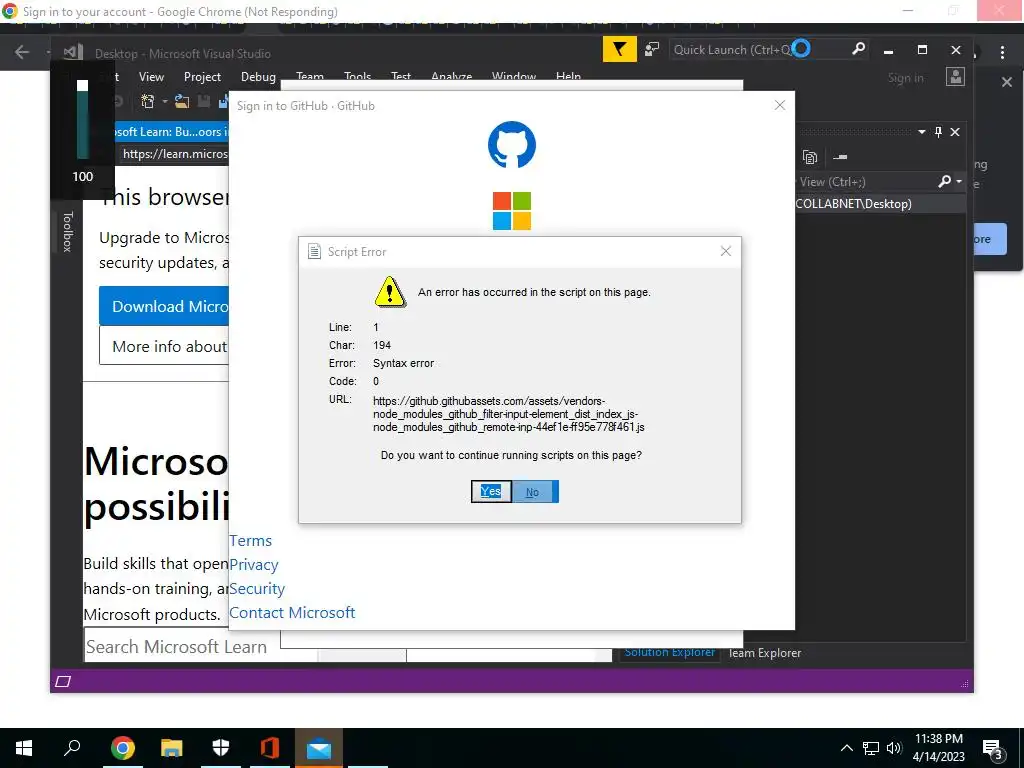Viewport: 1024px width, 768px height.
Task: Click the Save toolbar icon in Visual Studio
Action: click(x=204, y=101)
